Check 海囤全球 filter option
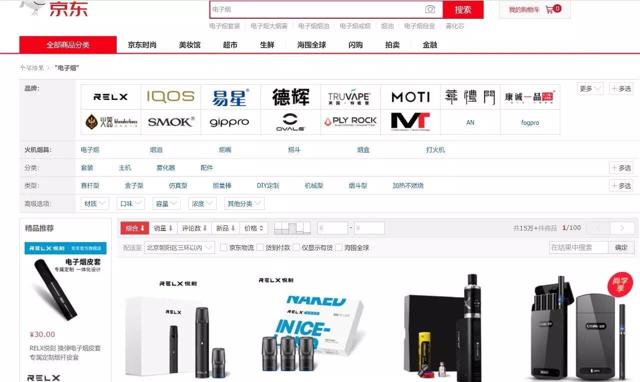Screen dimensions: 640x382 coord(339,247)
